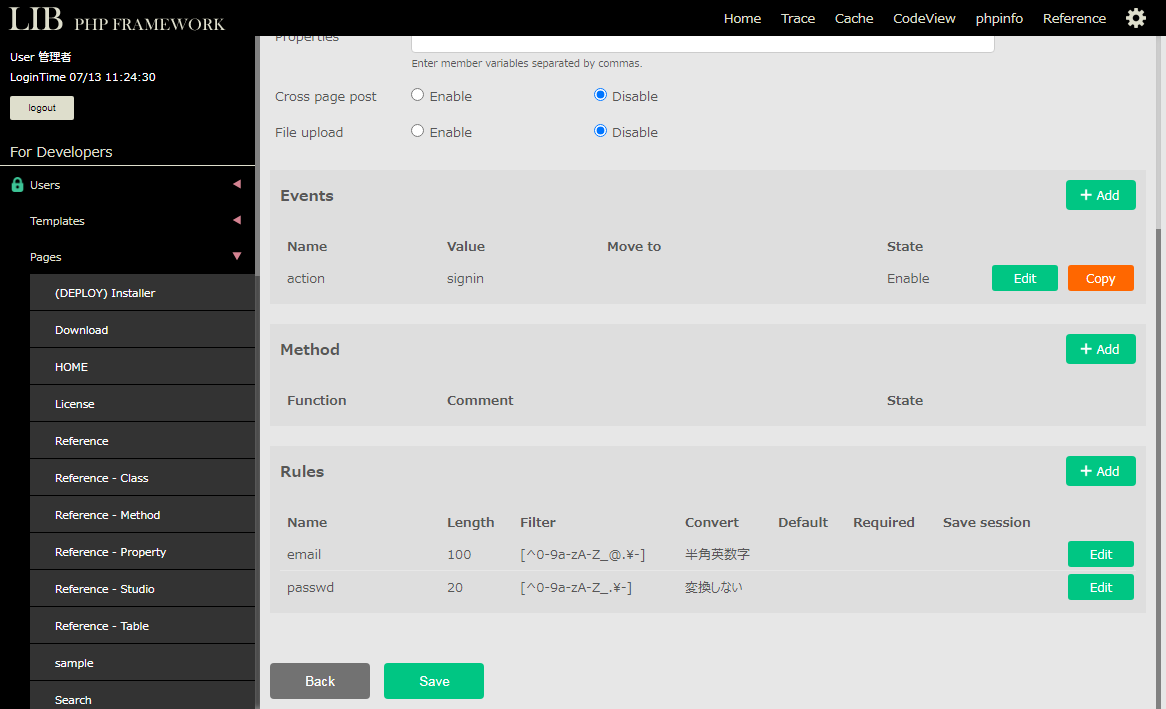This screenshot has width=1166, height=709.
Task: Click the Properties input field
Action: point(702,42)
